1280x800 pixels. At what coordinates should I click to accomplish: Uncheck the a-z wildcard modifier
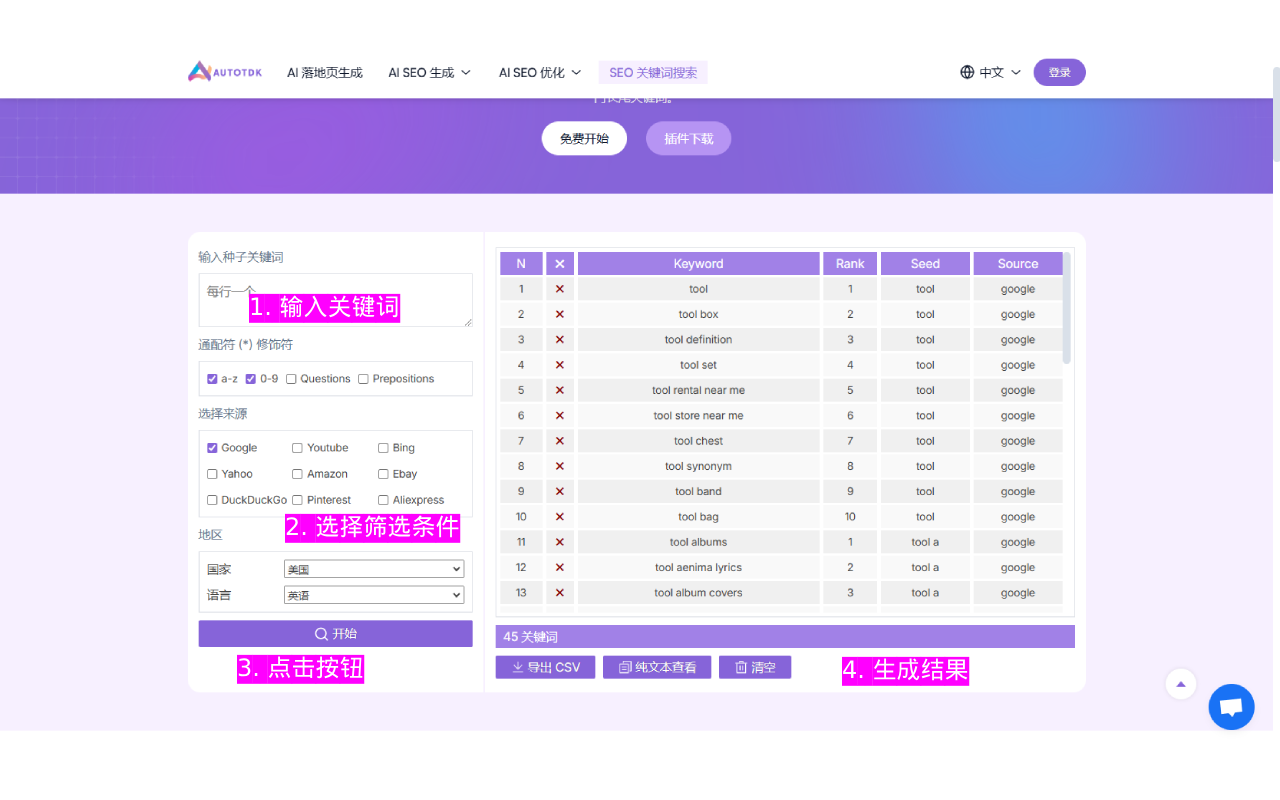pos(212,379)
